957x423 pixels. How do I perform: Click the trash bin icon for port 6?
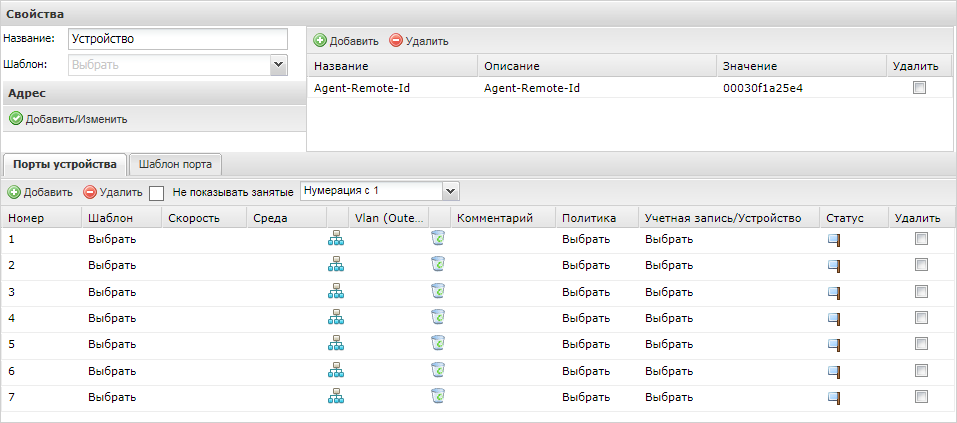point(437,370)
